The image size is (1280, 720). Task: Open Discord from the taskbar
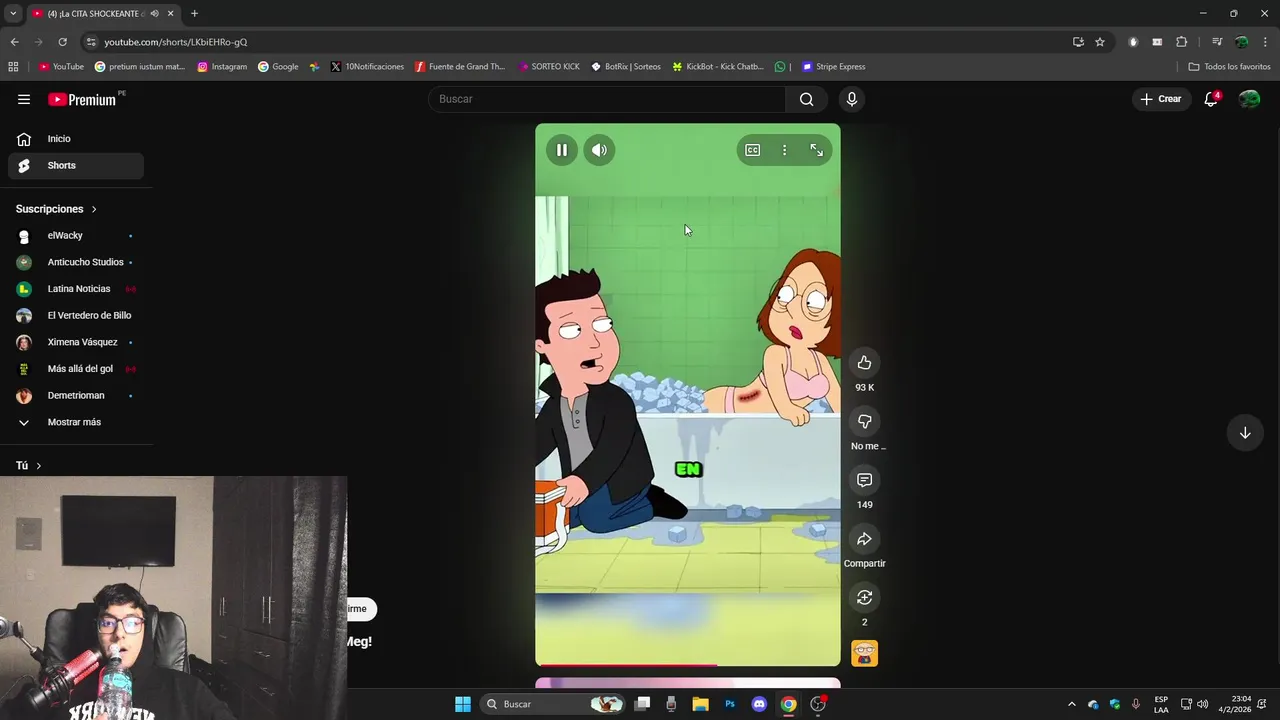pos(759,704)
